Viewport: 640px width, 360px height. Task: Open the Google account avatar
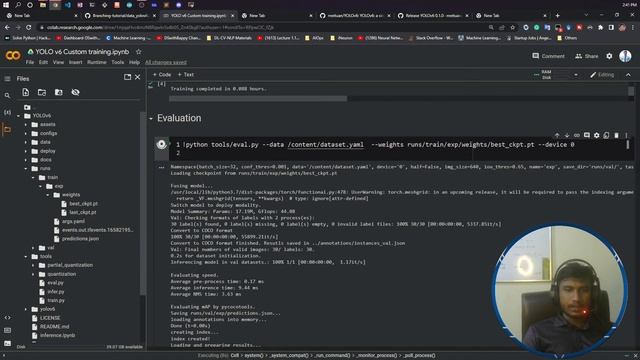tap(625, 56)
